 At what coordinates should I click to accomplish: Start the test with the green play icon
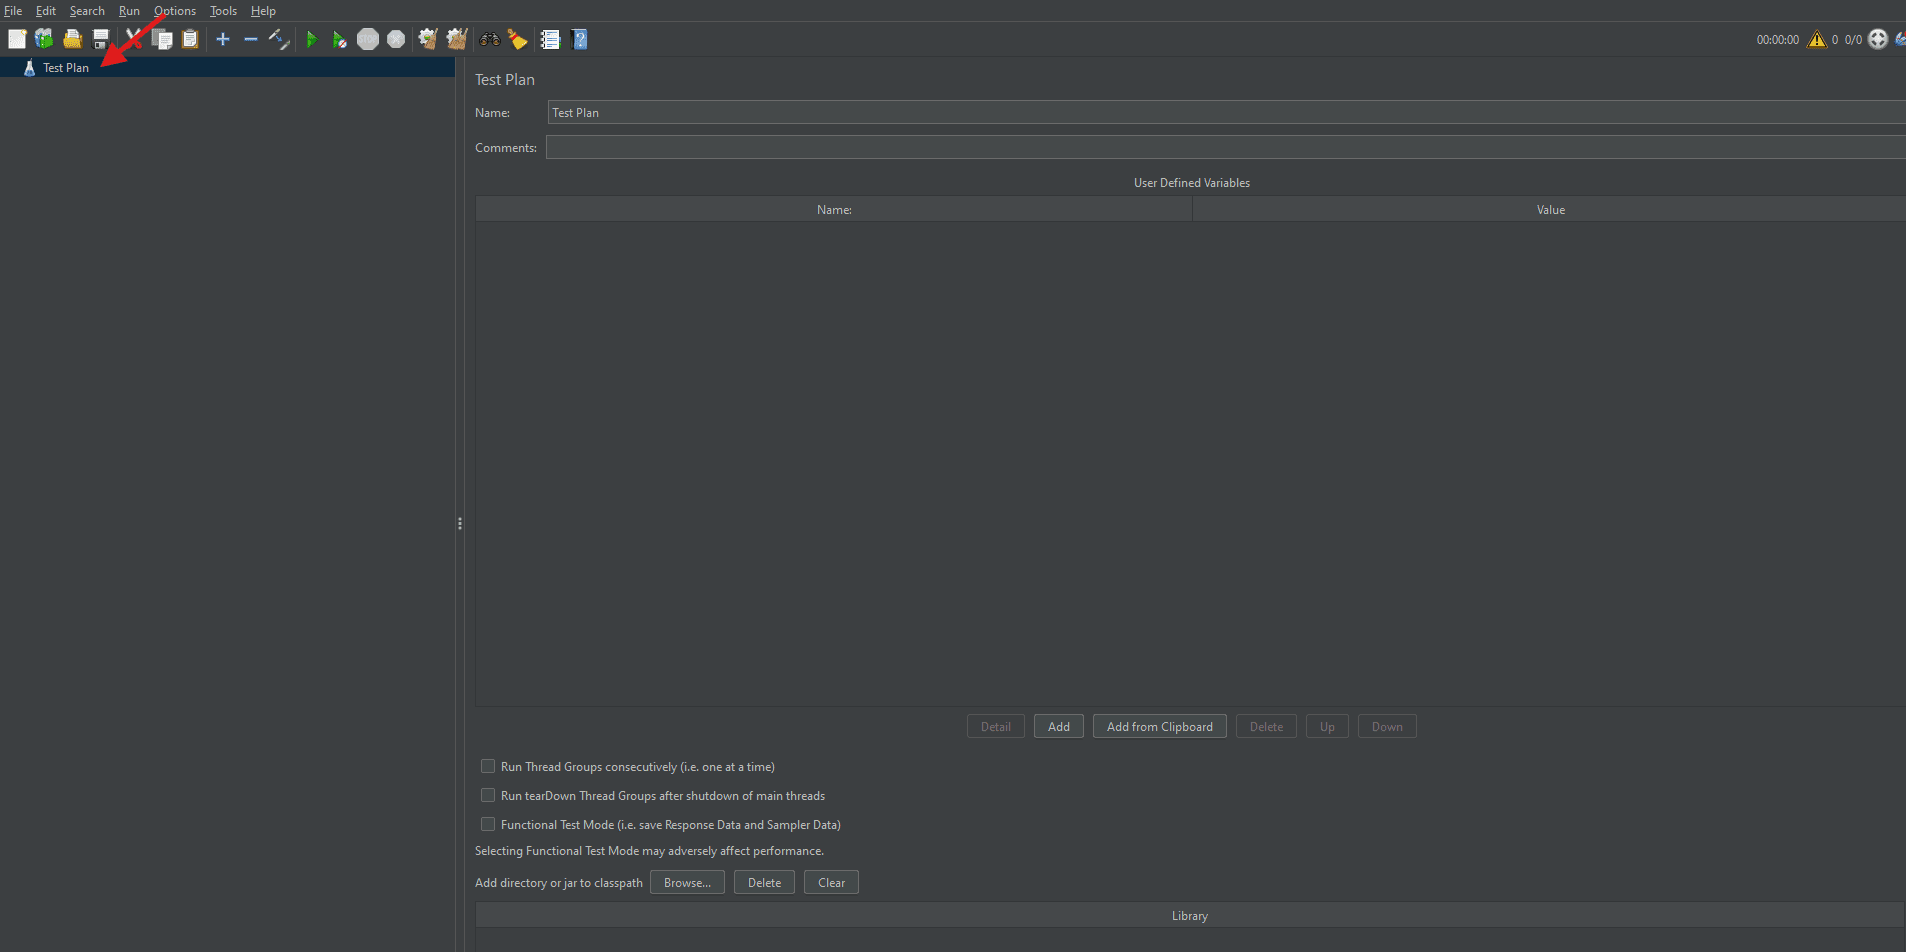(312, 39)
